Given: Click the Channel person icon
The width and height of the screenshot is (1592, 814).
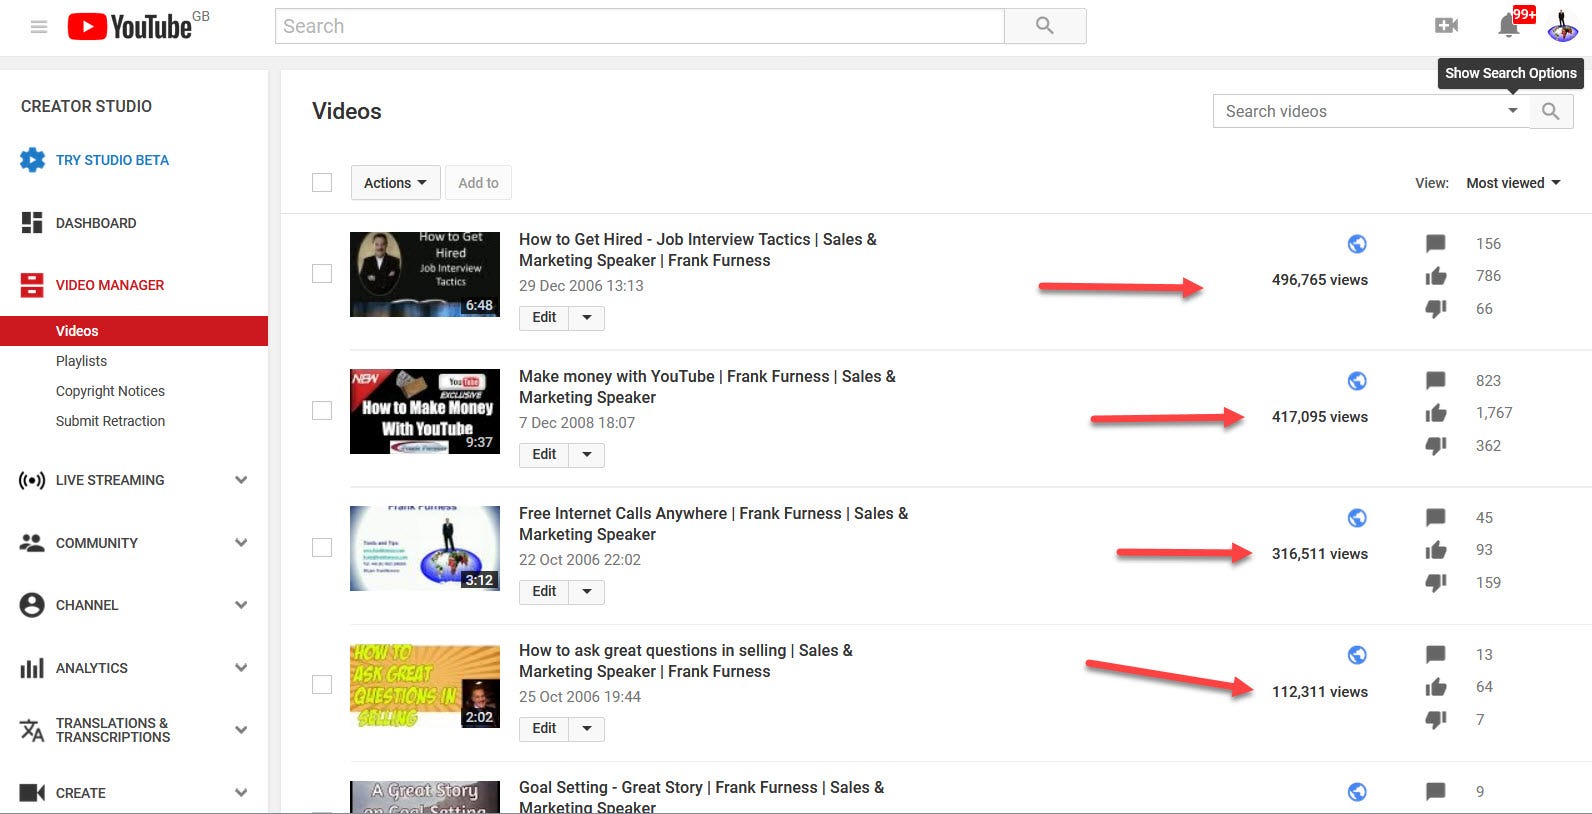Looking at the screenshot, I should click(32, 605).
